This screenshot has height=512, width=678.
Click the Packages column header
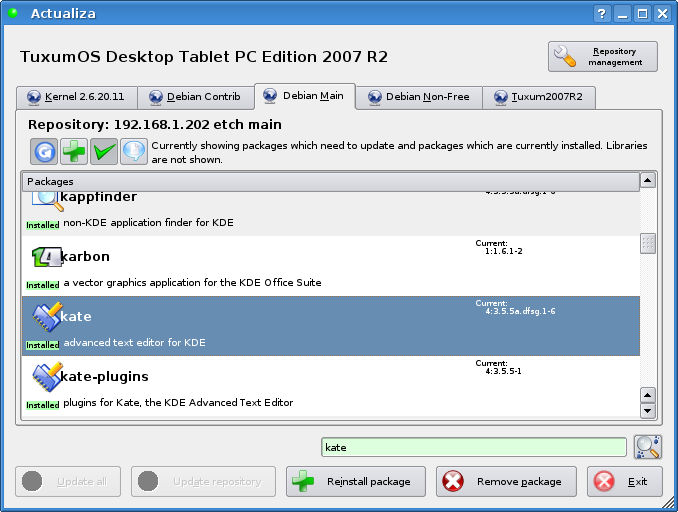click(331, 181)
